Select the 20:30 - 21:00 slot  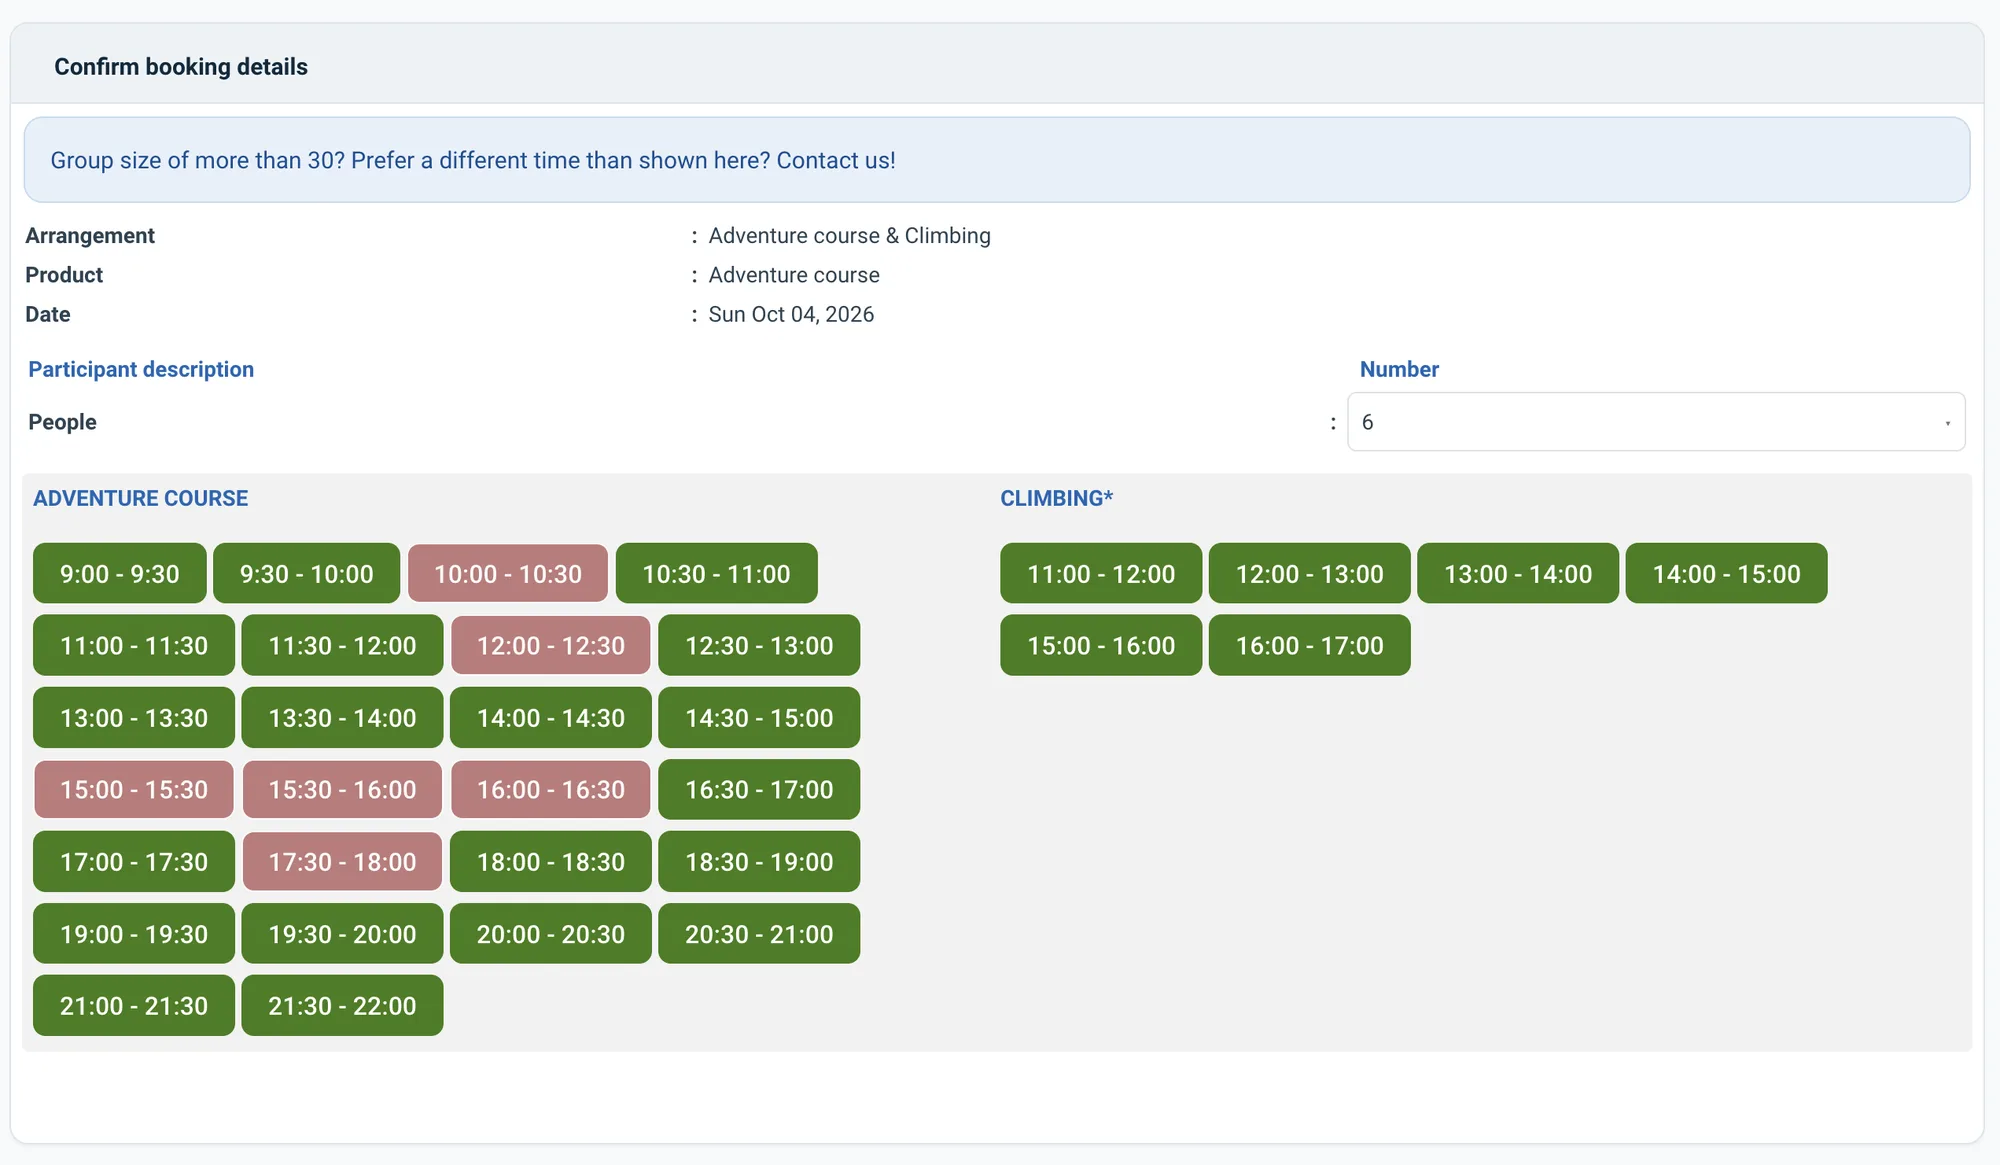click(759, 934)
